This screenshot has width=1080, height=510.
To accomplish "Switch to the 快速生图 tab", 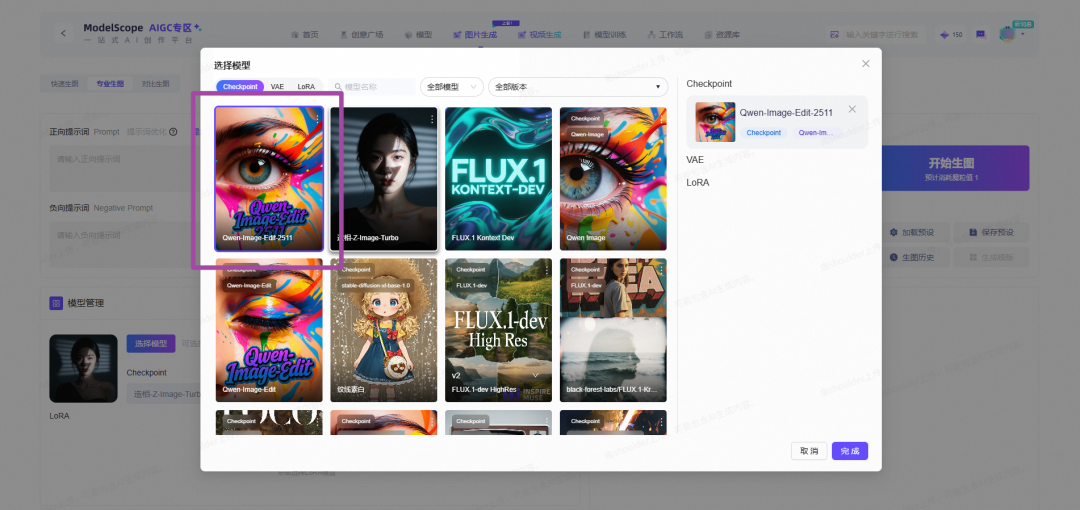I will (x=65, y=84).
